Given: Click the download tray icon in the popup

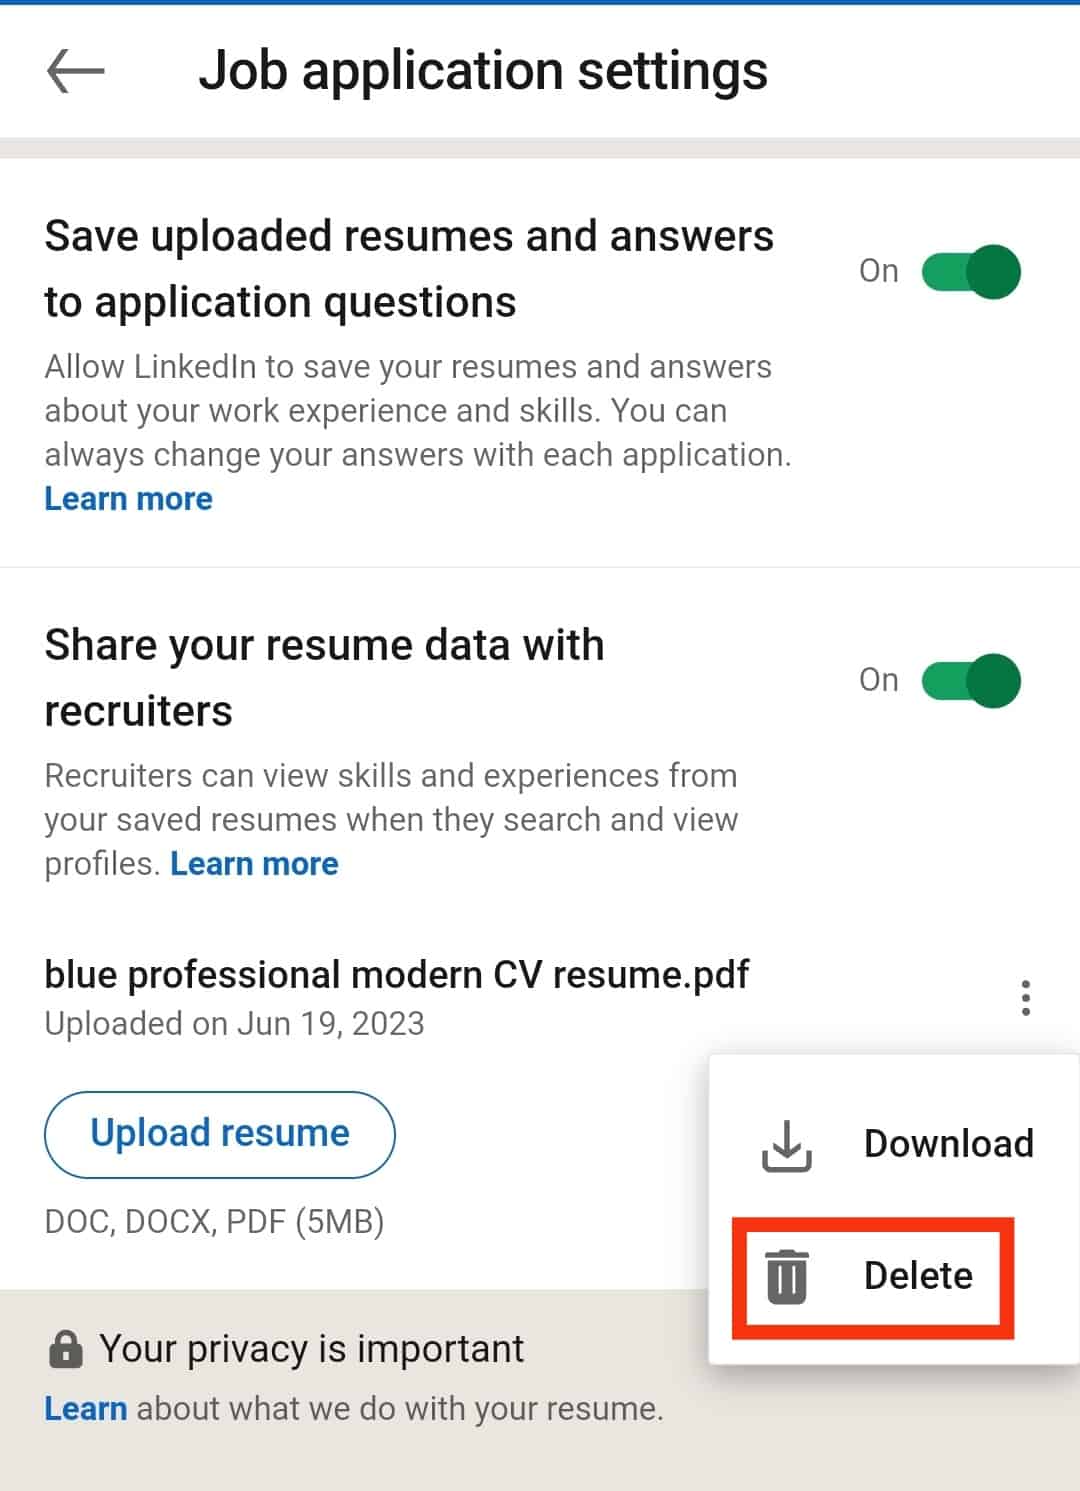Looking at the screenshot, I should pyautogui.click(x=787, y=1145).
